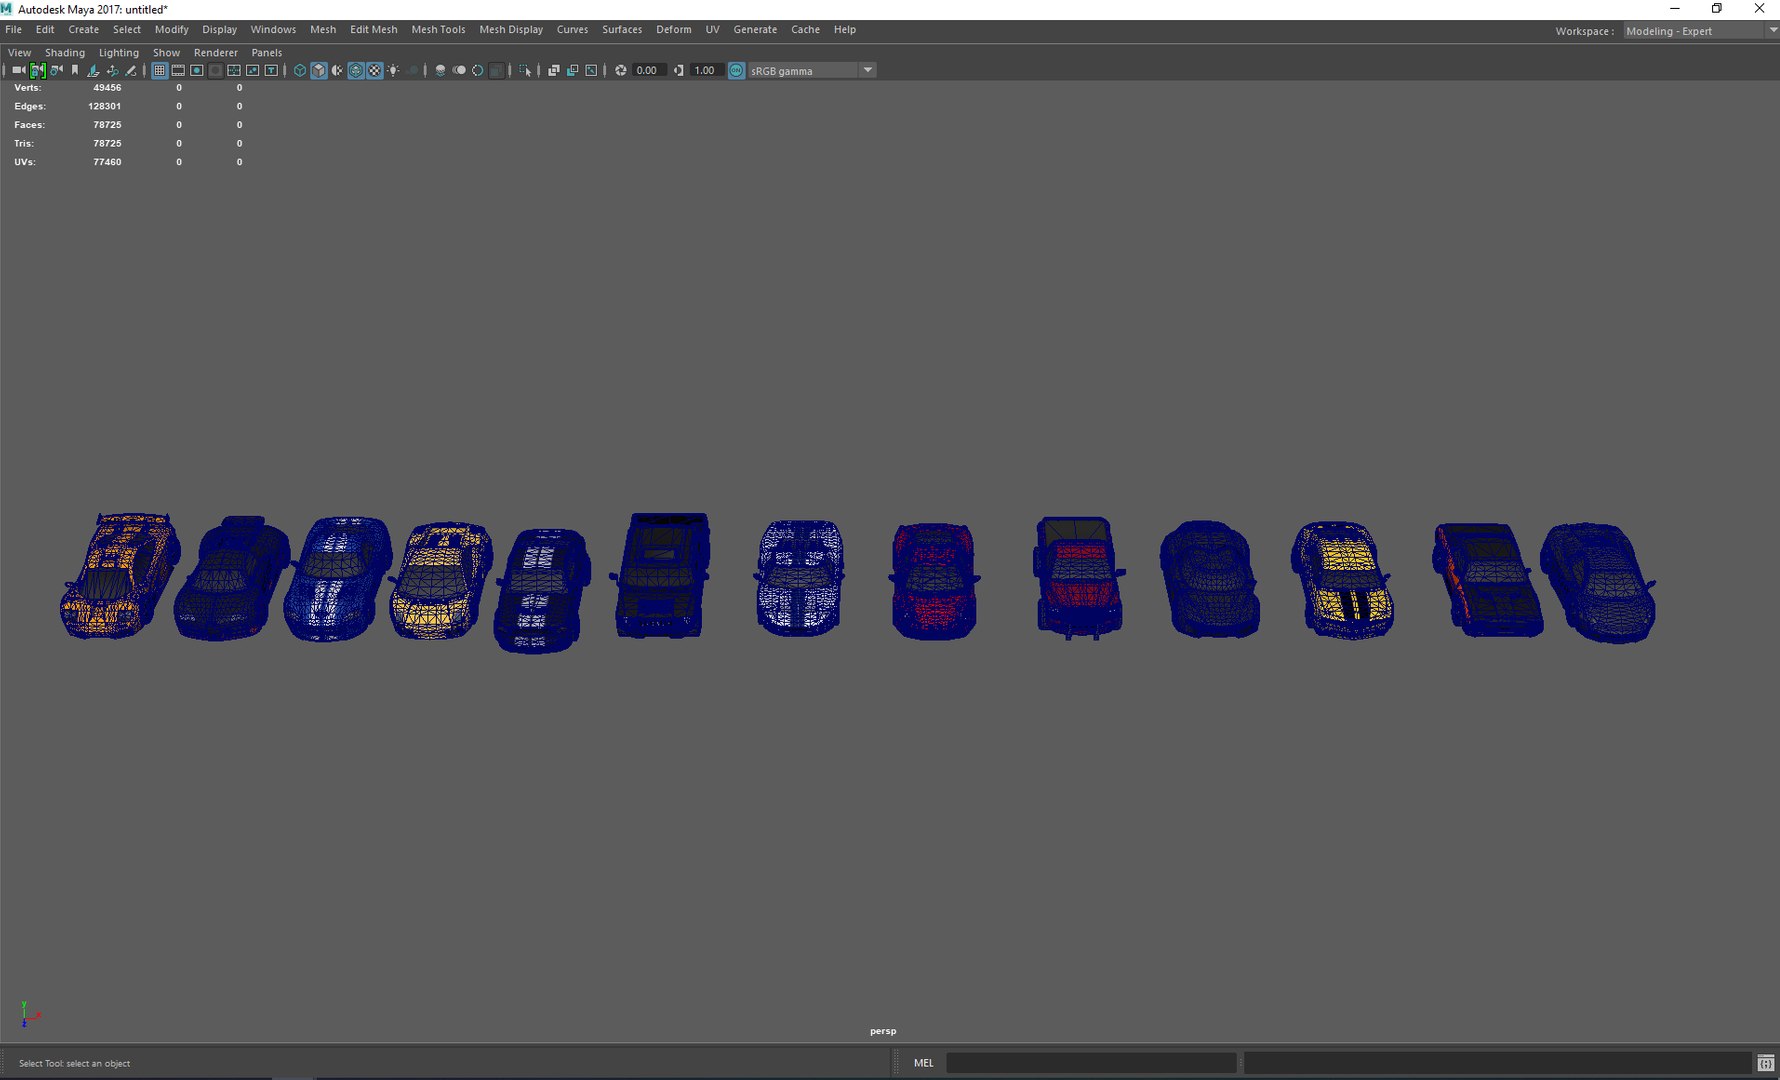Toggle Multisample Anti-aliasing icon
Image resolution: width=1780 pixels, height=1080 pixels.
pos(478,70)
